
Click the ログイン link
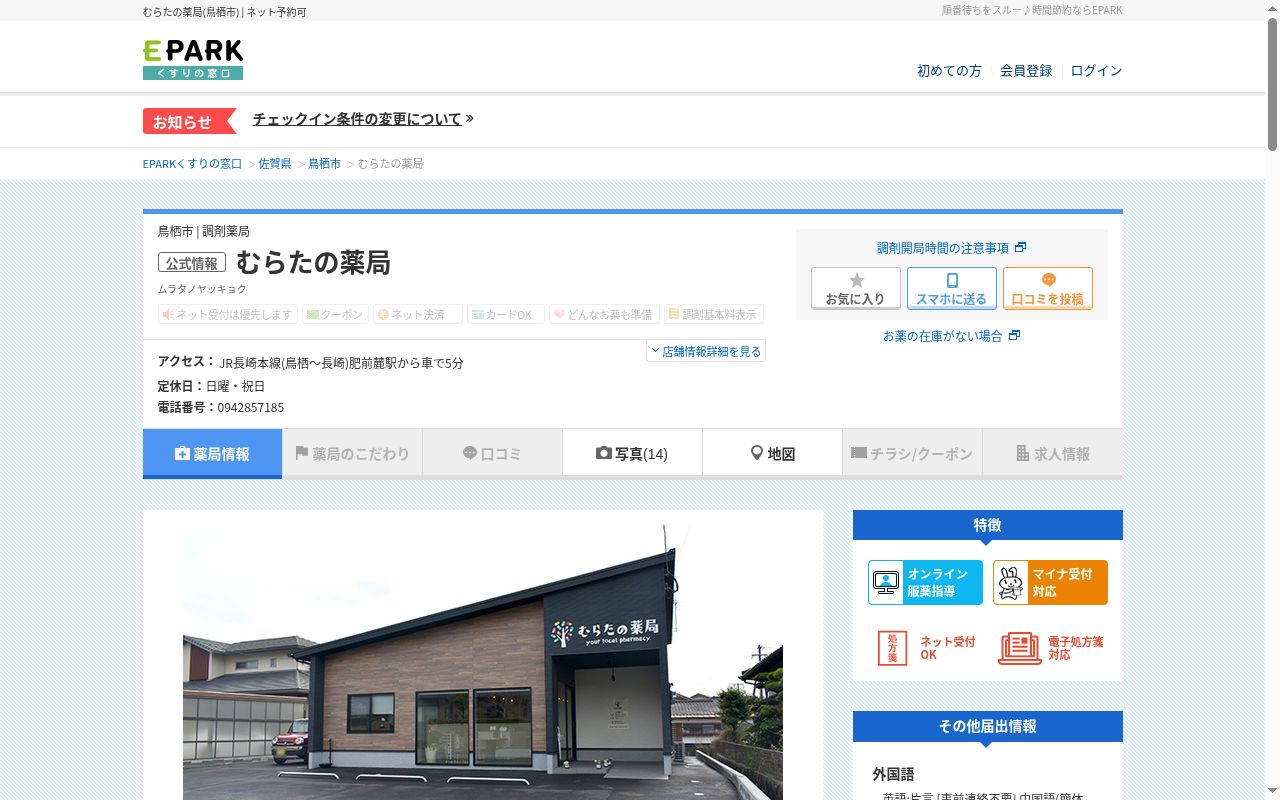click(1096, 71)
